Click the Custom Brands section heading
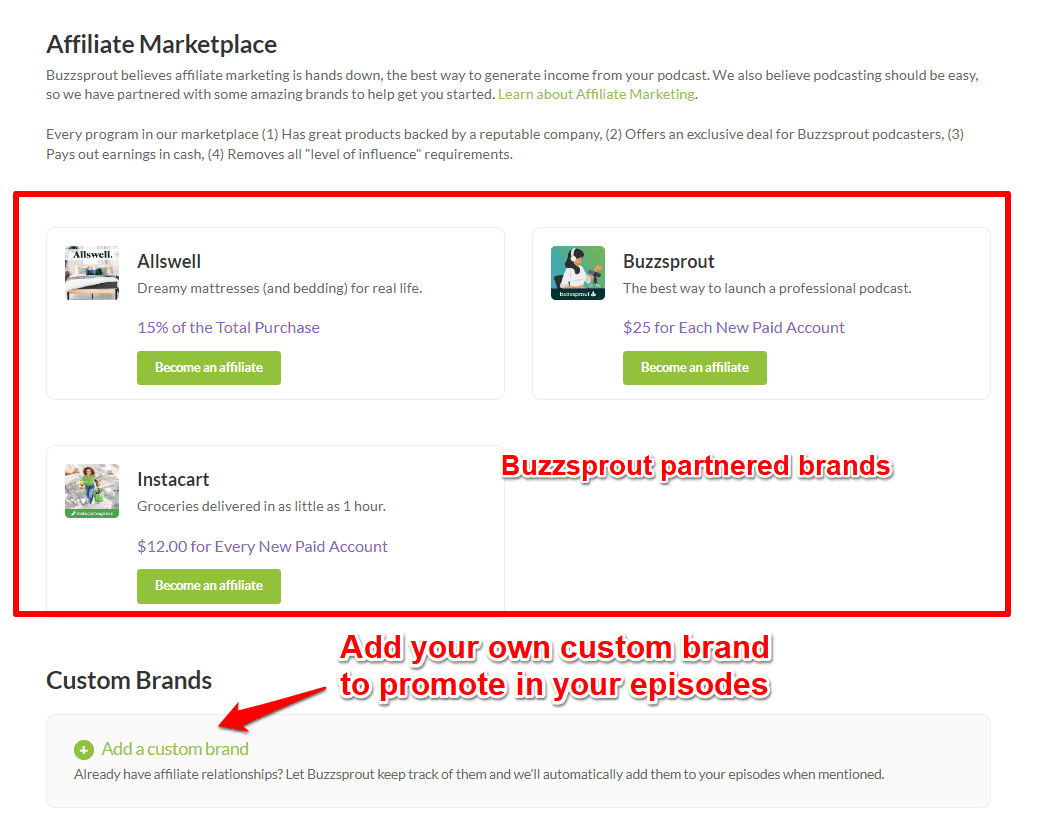Viewport: 1039px width, 817px height. coord(128,680)
